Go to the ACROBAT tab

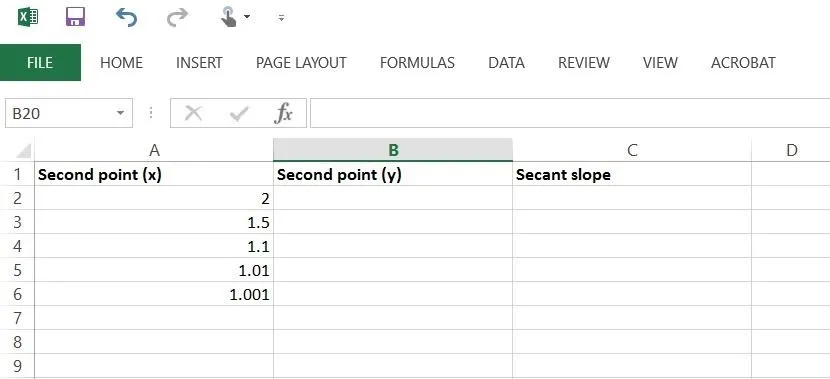pyautogui.click(x=743, y=62)
